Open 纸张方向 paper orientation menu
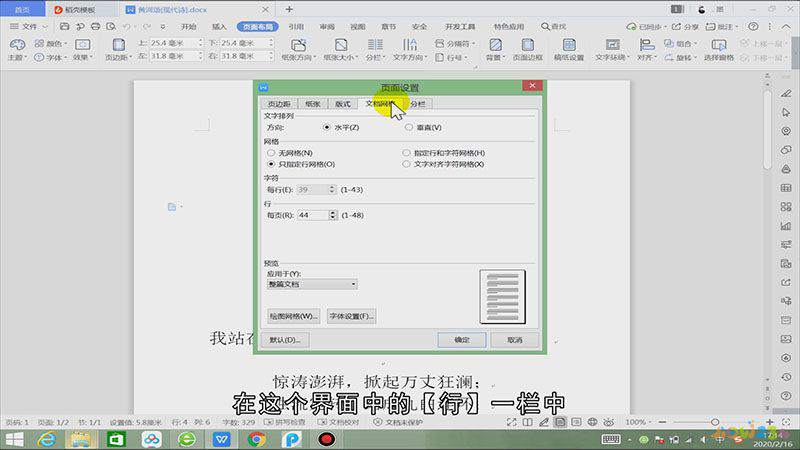The image size is (800, 450). coord(298,49)
